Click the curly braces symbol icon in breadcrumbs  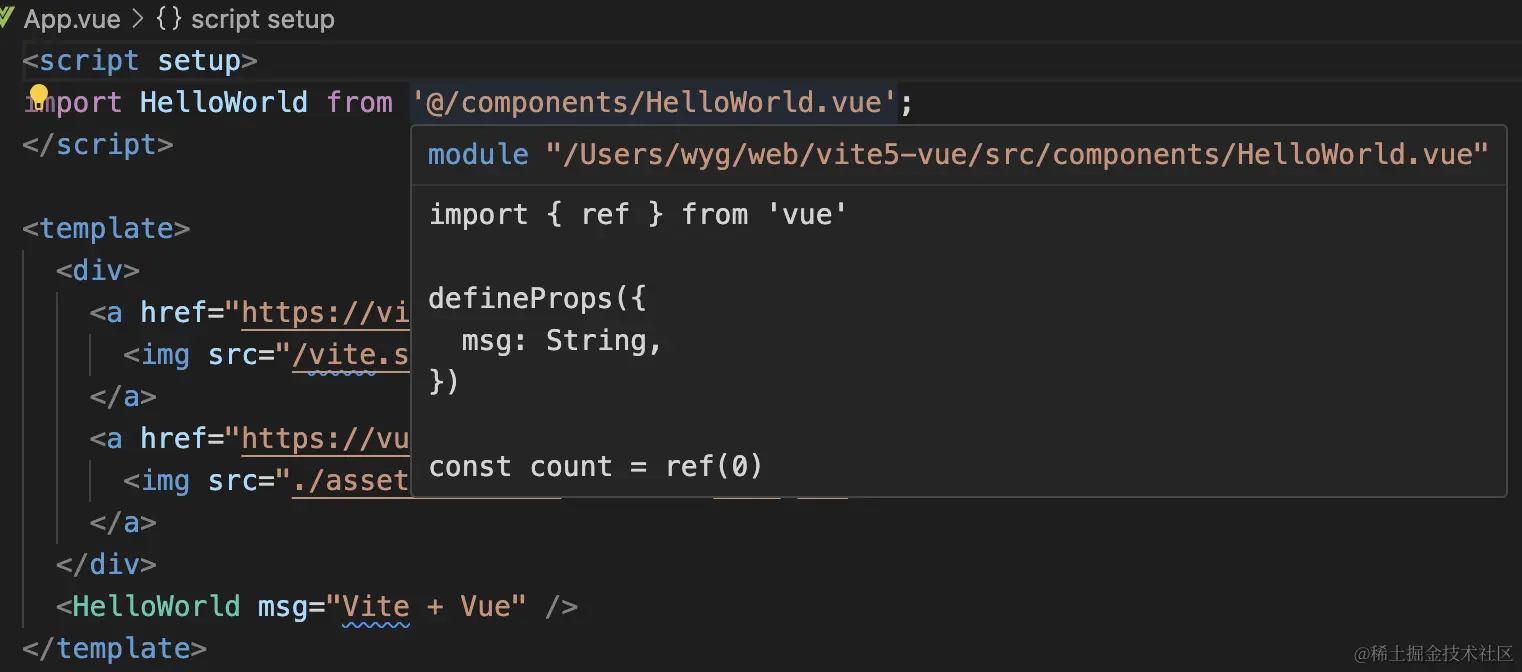(x=169, y=19)
